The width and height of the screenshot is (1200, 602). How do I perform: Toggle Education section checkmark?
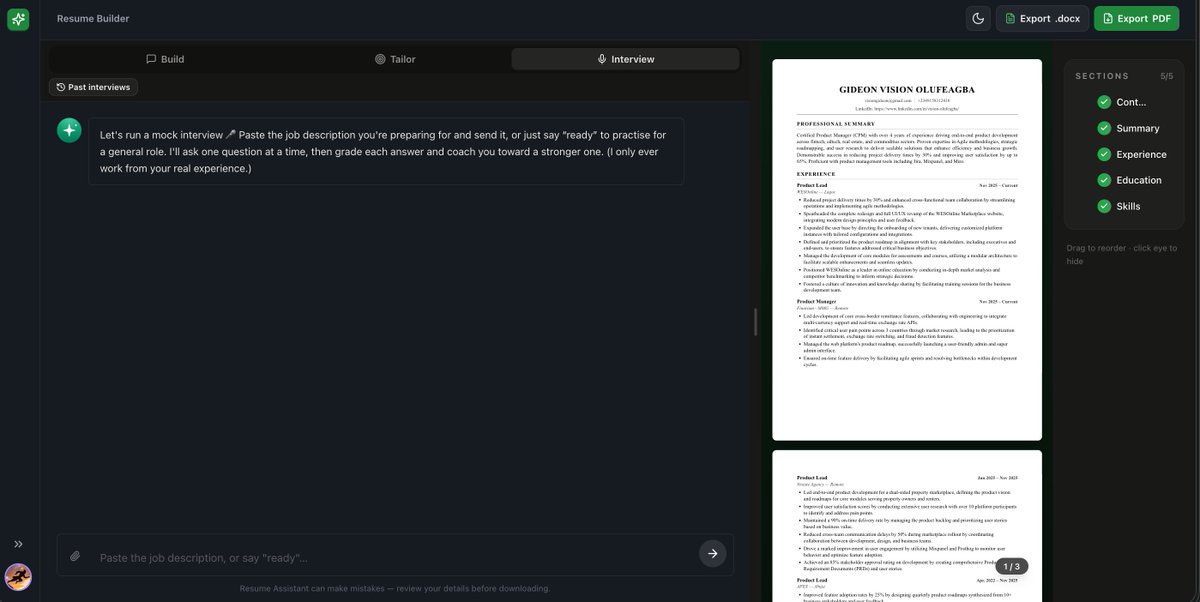[1104, 180]
